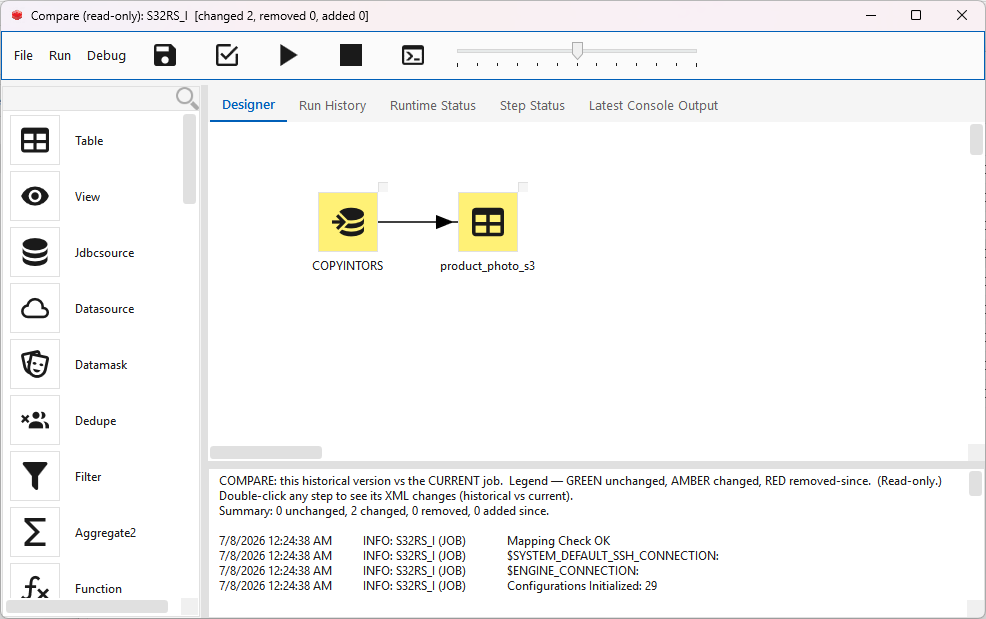Image resolution: width=986 pixels, height=619 pixels.
Task: Toggle the small checkbox above COPYINTORS node
Action: click(x=383, y=187)
